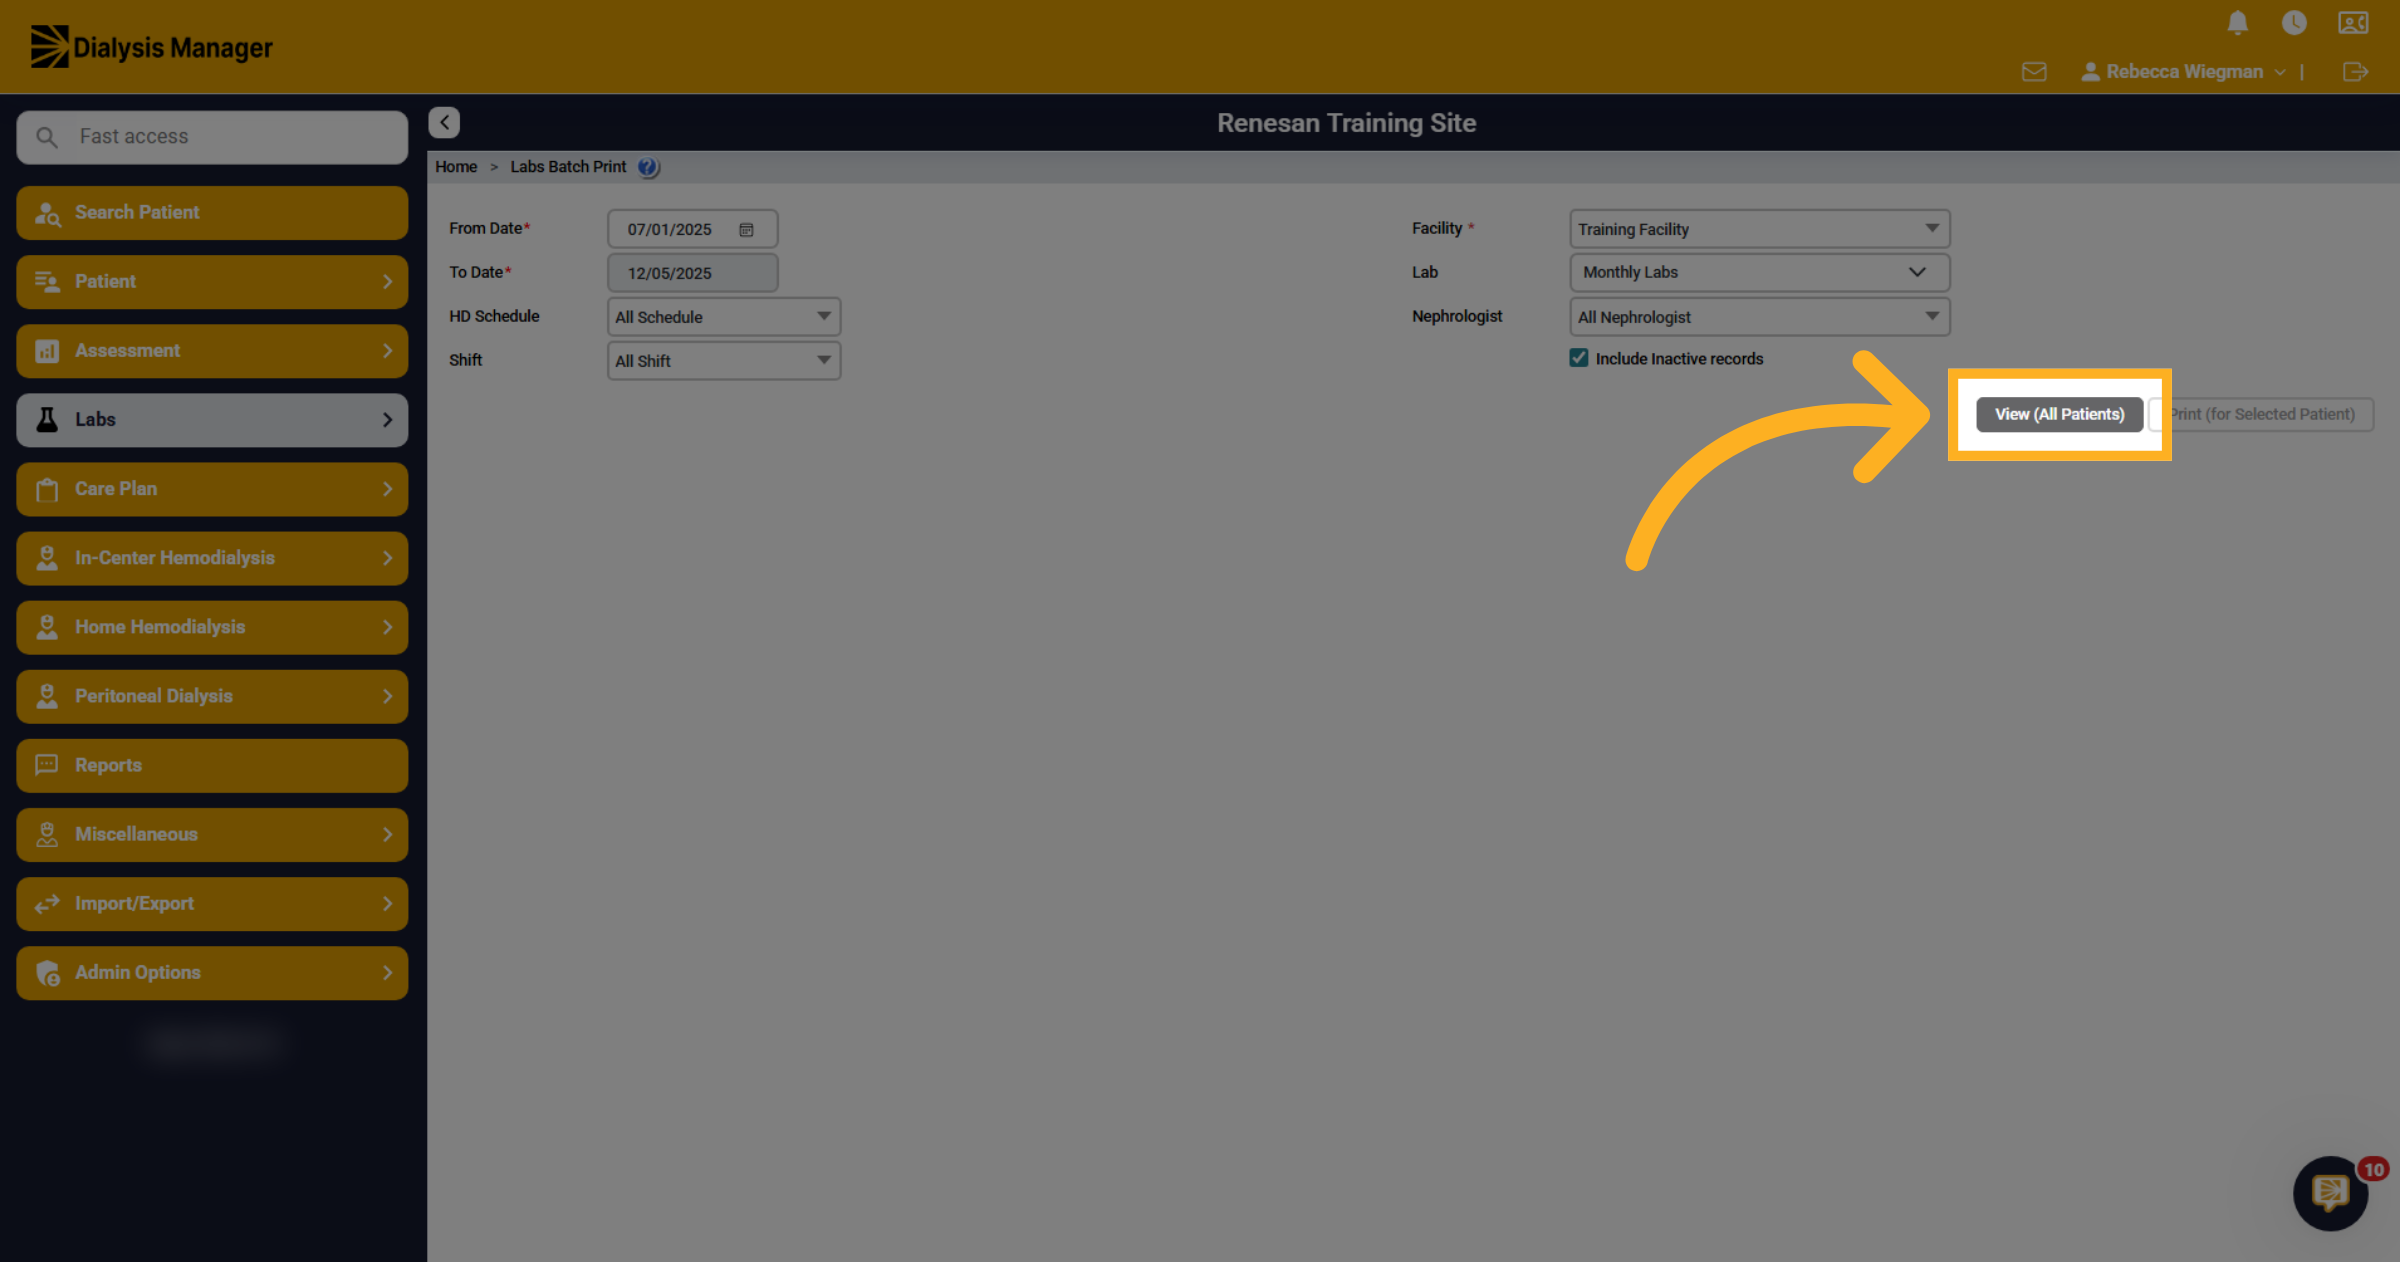This screenshot has width=2400, height=1262.
Task: Open the Nephrologist dropdown
Action: [1760, 317]
